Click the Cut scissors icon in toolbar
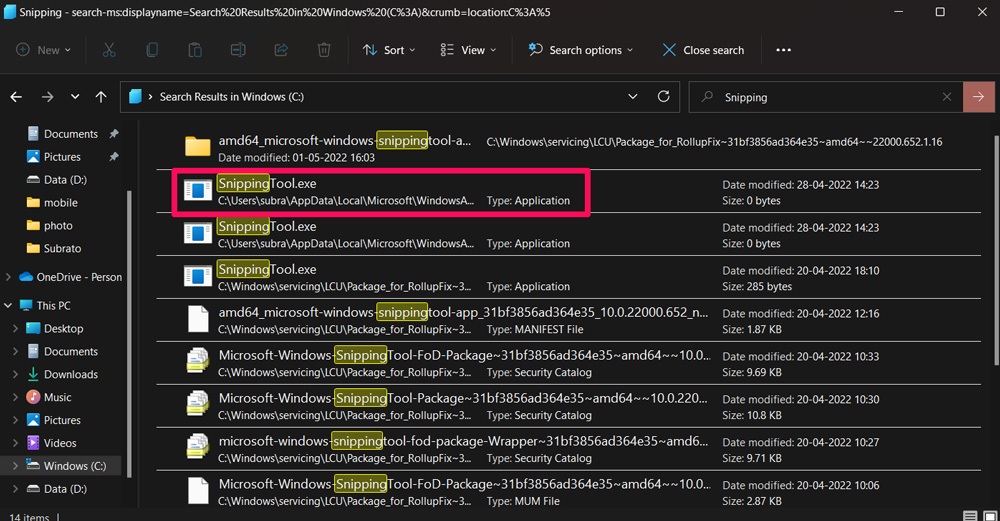The image size is (1000, 521). [109, 50]
